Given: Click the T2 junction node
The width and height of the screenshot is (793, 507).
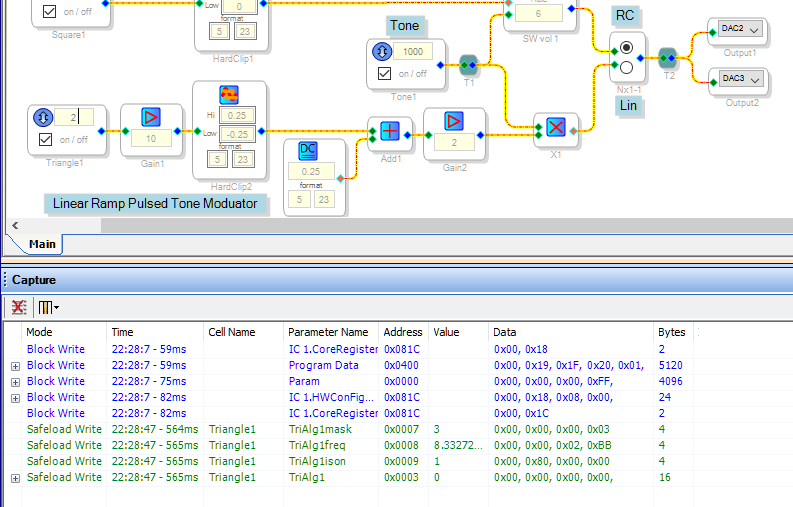Looking at the screenshot, I should [668, 58].
